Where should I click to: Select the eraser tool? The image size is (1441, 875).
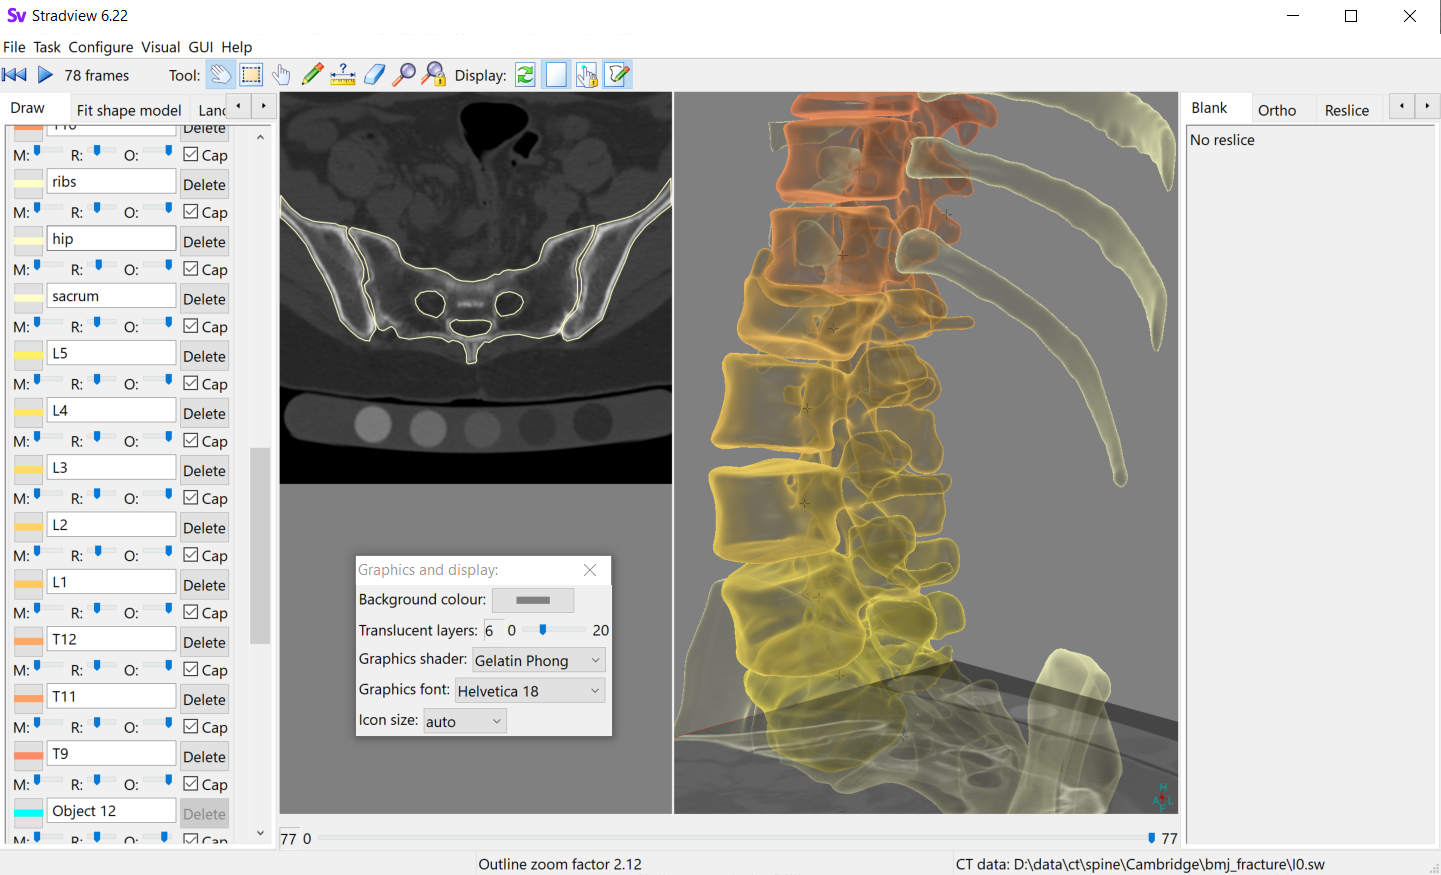[374, 75]
